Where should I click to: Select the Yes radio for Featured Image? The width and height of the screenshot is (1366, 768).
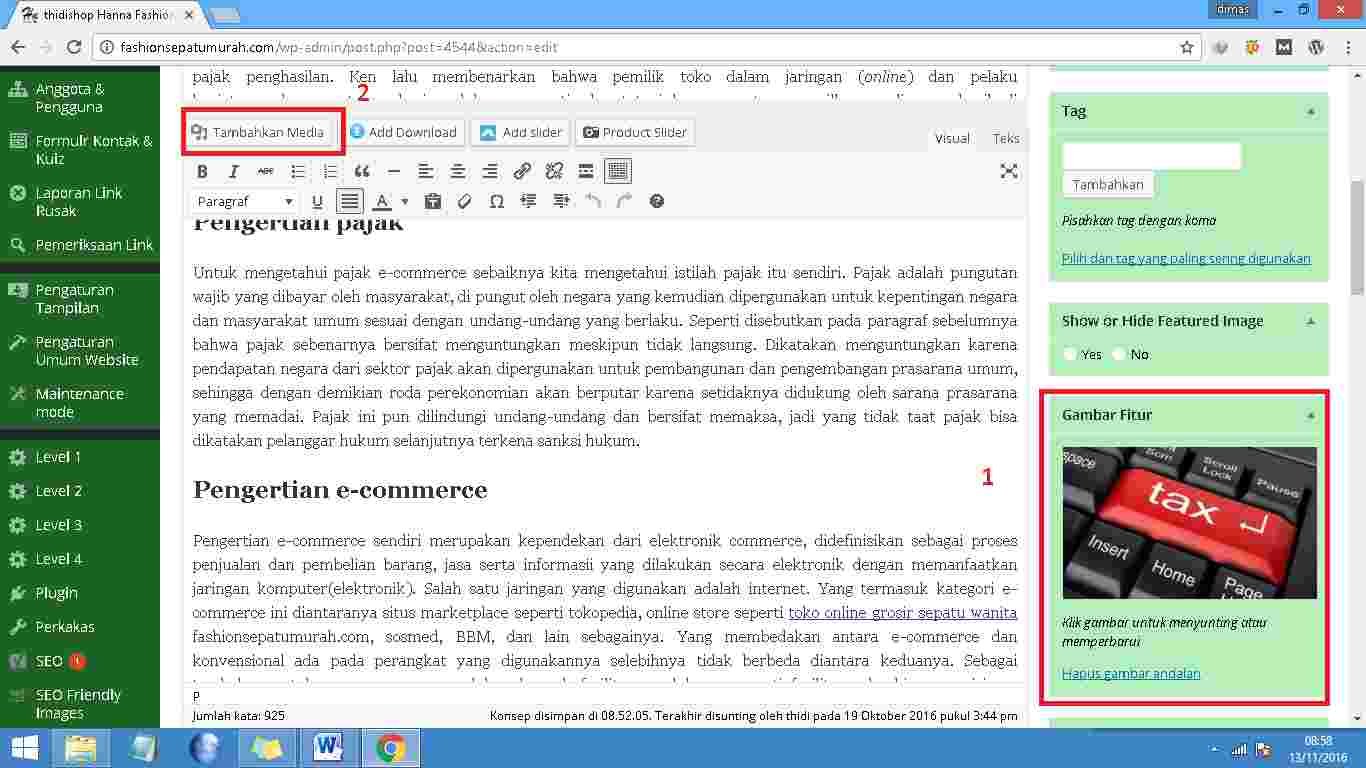1071,354
